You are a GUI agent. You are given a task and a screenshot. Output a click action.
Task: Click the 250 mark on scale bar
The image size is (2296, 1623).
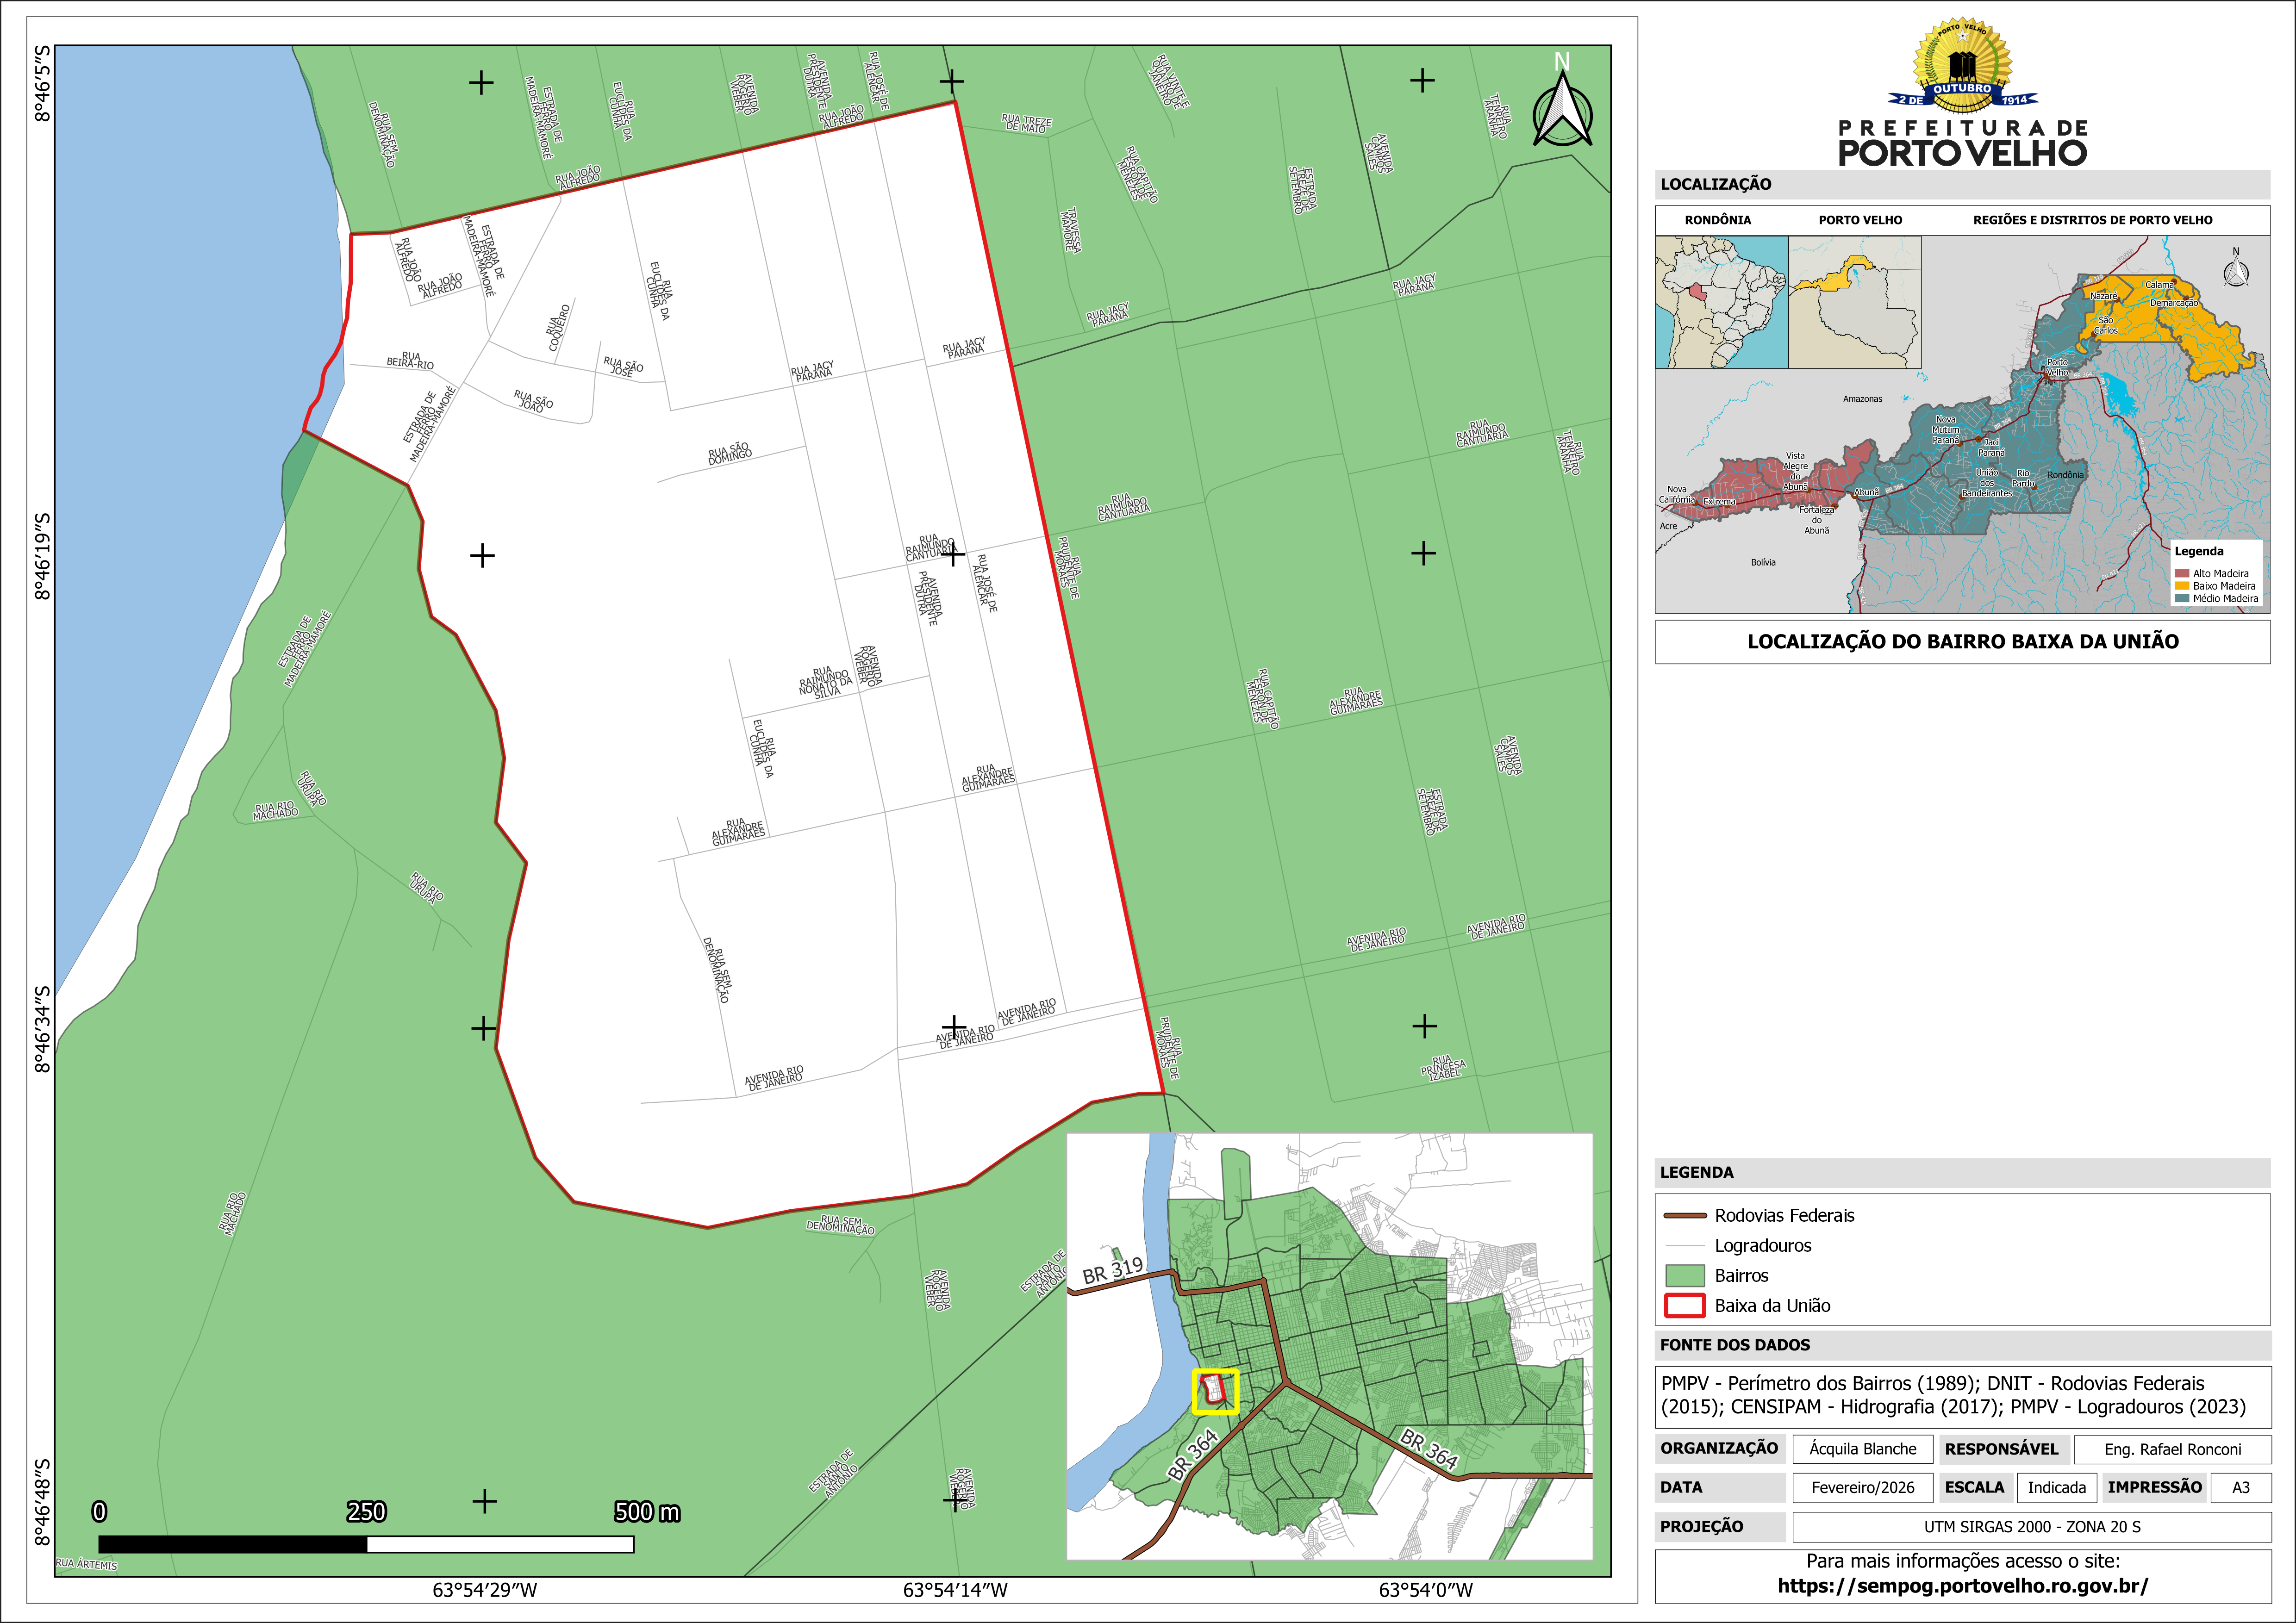click(366, 1512)
